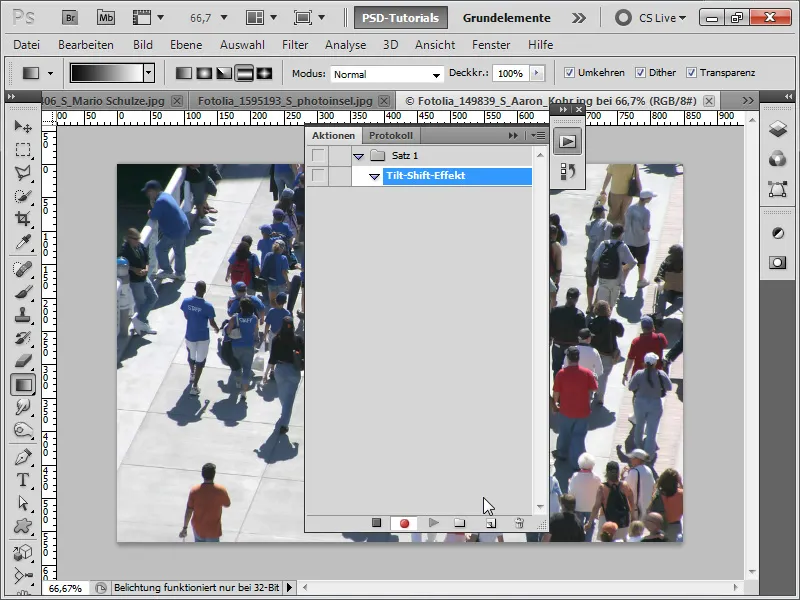Open the Paths panel icon in dock

[778, 189]
